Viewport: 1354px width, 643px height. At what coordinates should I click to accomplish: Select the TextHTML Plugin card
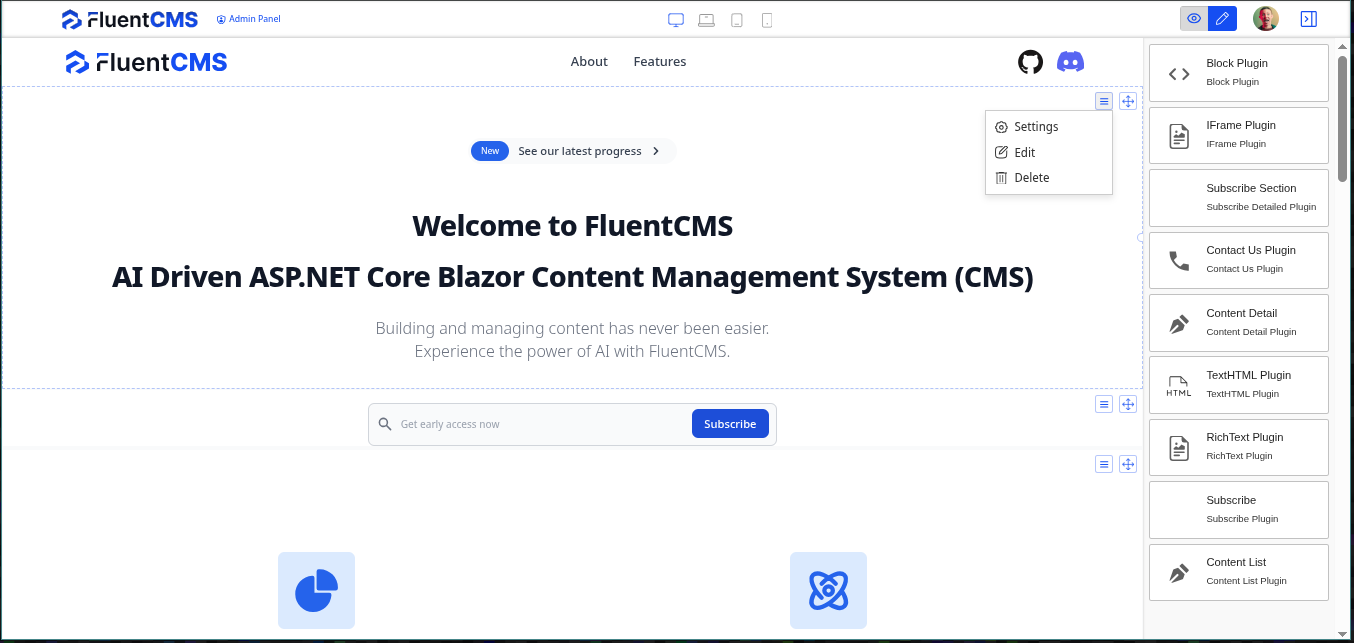pyautogui.click(x=1239, y=384)
